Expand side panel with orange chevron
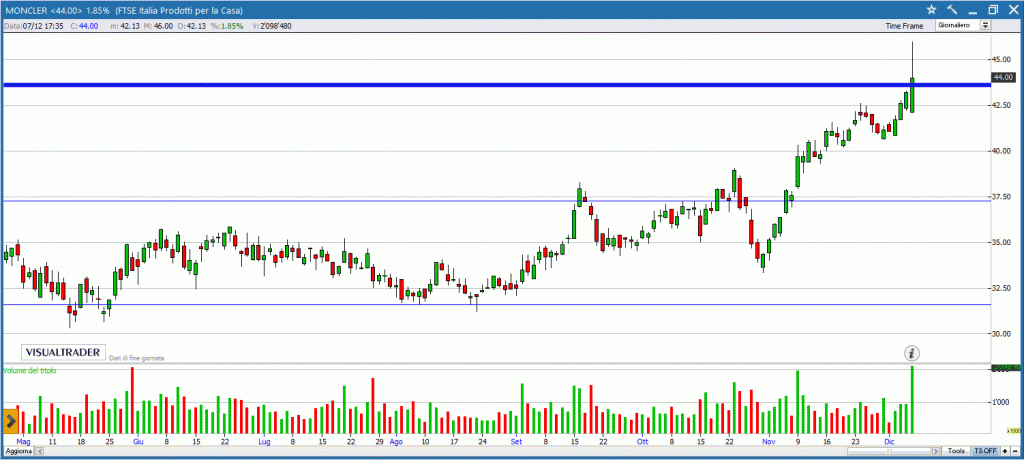The height and width of the screenshot is (460, 1024). pyautogui.click(x=10, y=421)
